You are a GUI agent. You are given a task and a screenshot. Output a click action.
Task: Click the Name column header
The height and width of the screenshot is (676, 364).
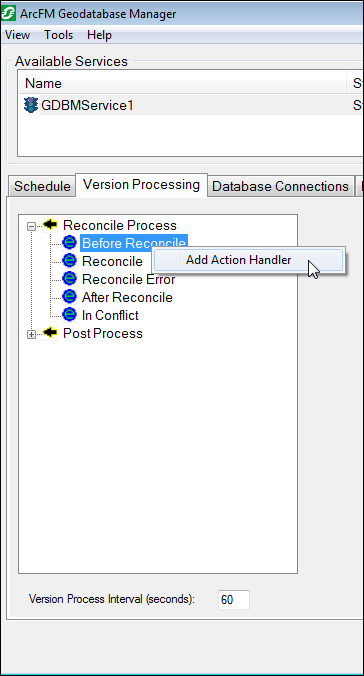click(183, 83)
